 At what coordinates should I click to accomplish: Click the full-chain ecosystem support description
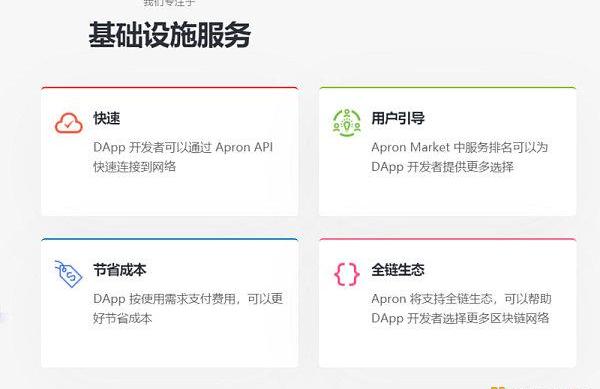pos(461,308)
